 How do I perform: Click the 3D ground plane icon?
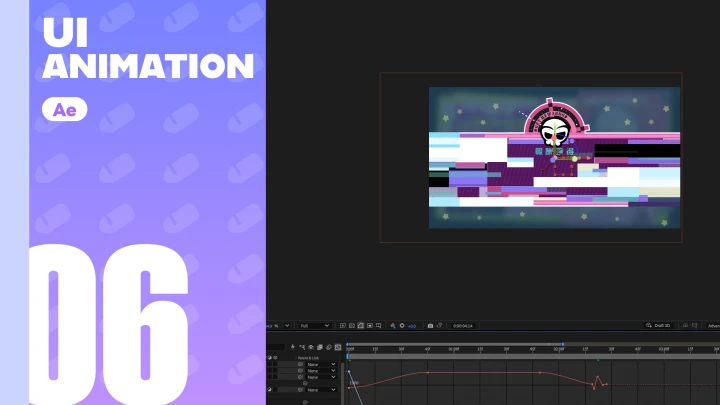pos(685,325)
